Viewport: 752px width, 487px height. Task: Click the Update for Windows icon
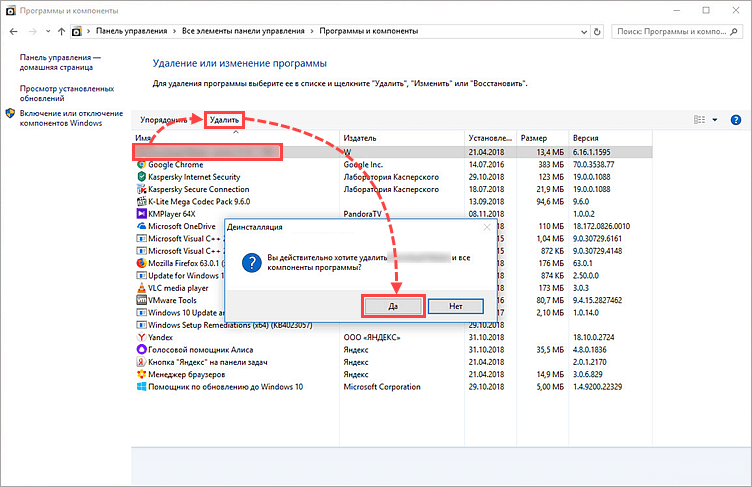tap(141, 275)
